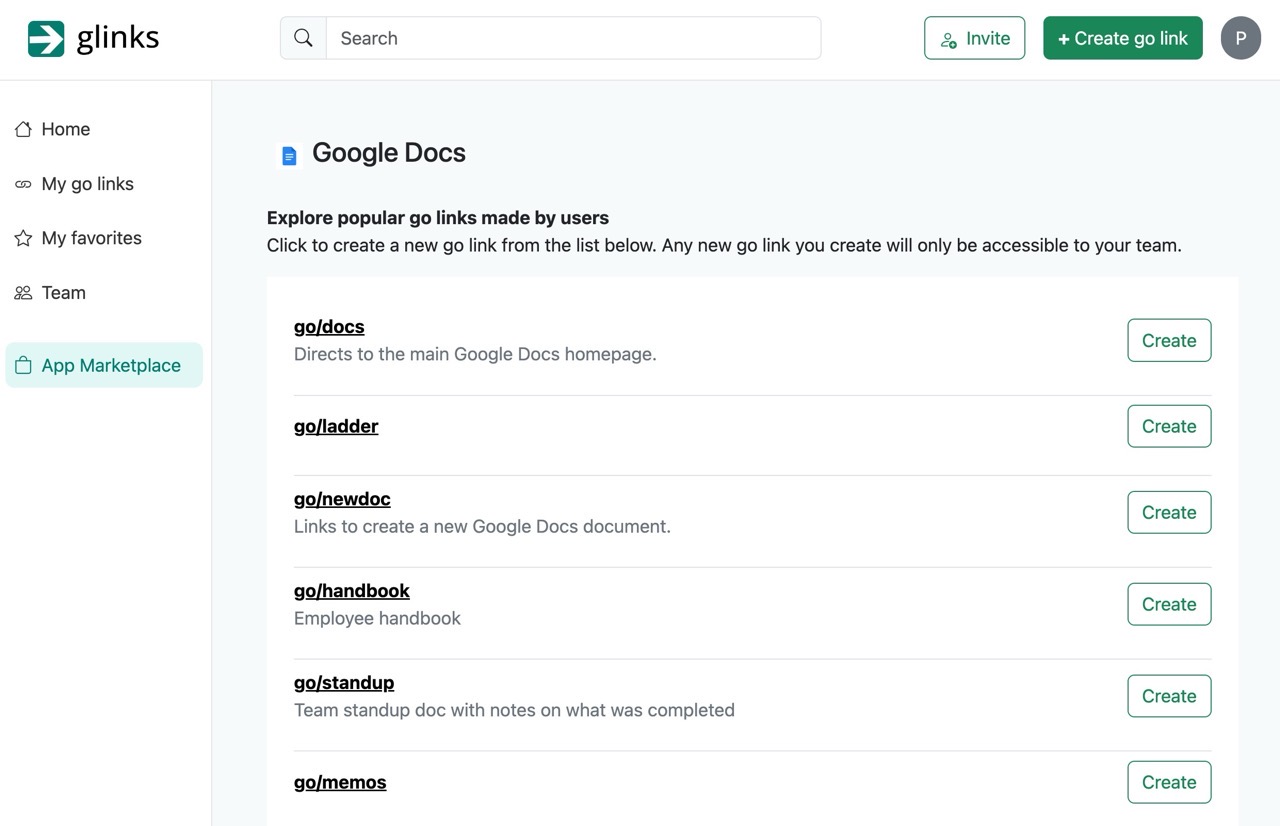Viewport: 1280px width, 826px height.
Task: Click the person-plus icon on Invite button
Action: pos(949,40)
